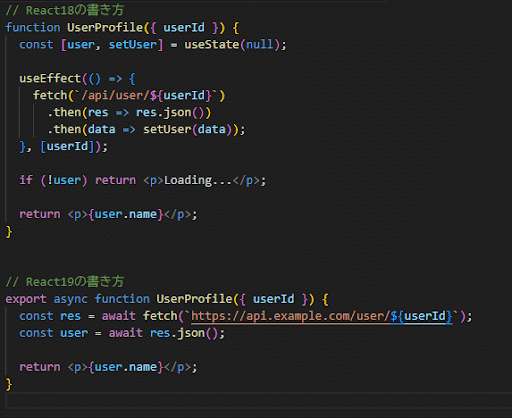Click 'await' before fetch

coord(119,316)
